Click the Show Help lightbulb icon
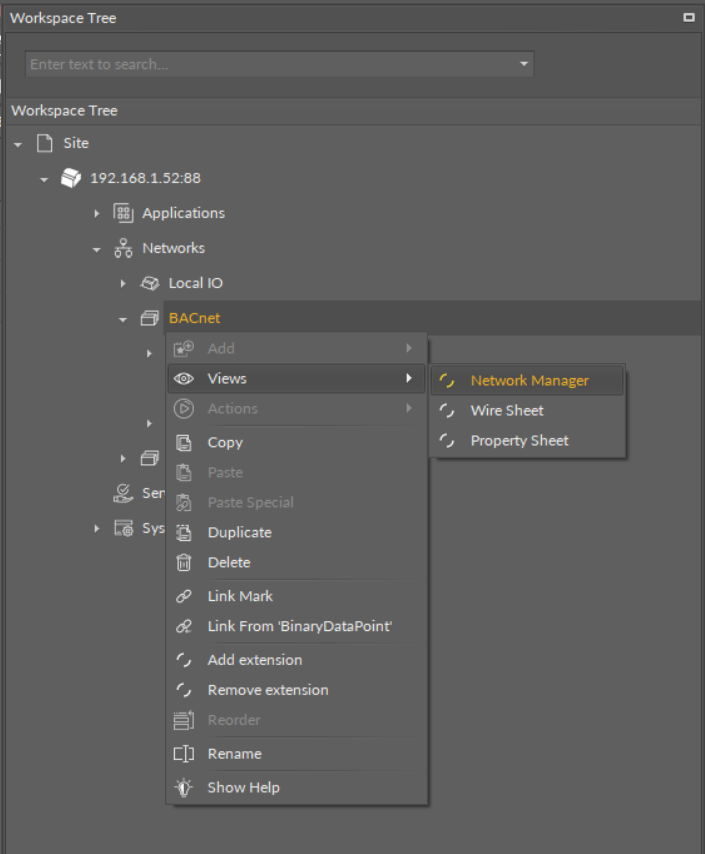Image resolution: width=705 pixels, height=854 pixels. click(x=183, y=787)
